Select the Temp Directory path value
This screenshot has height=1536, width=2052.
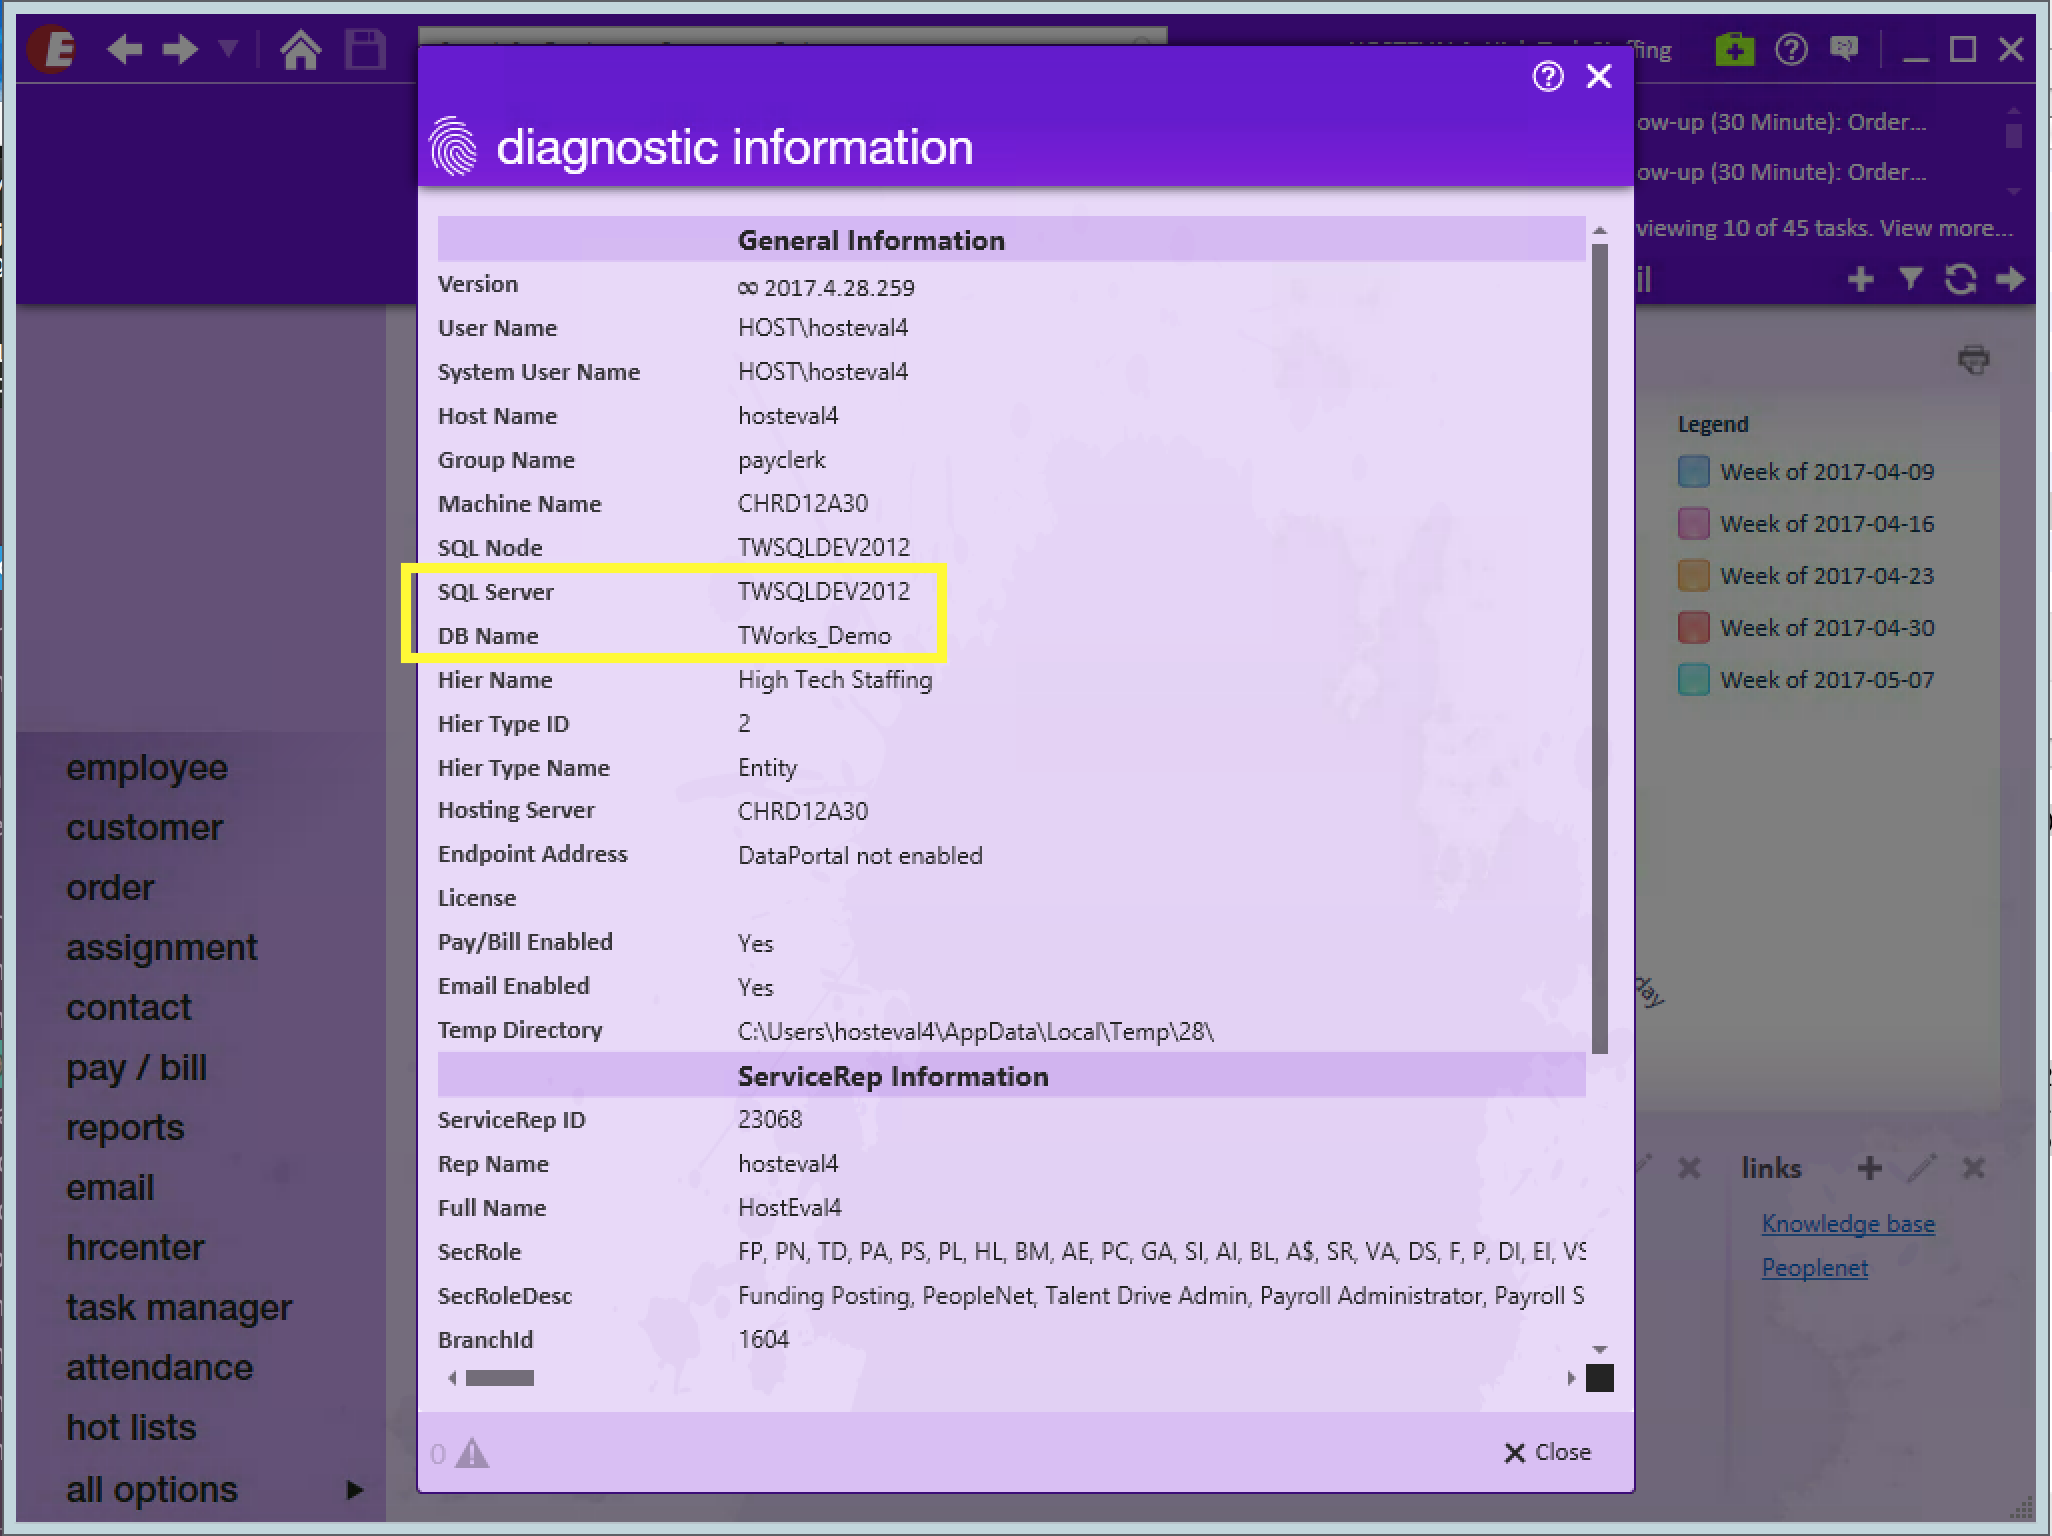(x=976, y=1032)
